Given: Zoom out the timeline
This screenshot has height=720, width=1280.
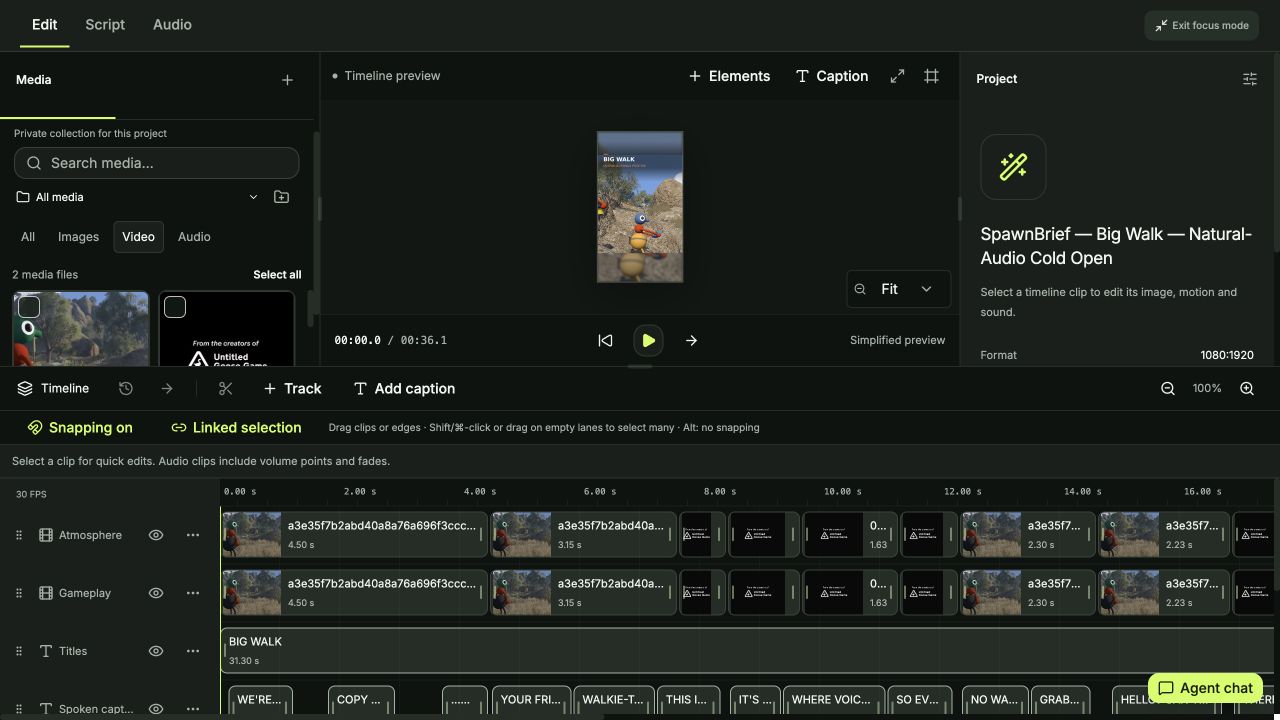Looking at the screenshot, I should point(1167,388).
